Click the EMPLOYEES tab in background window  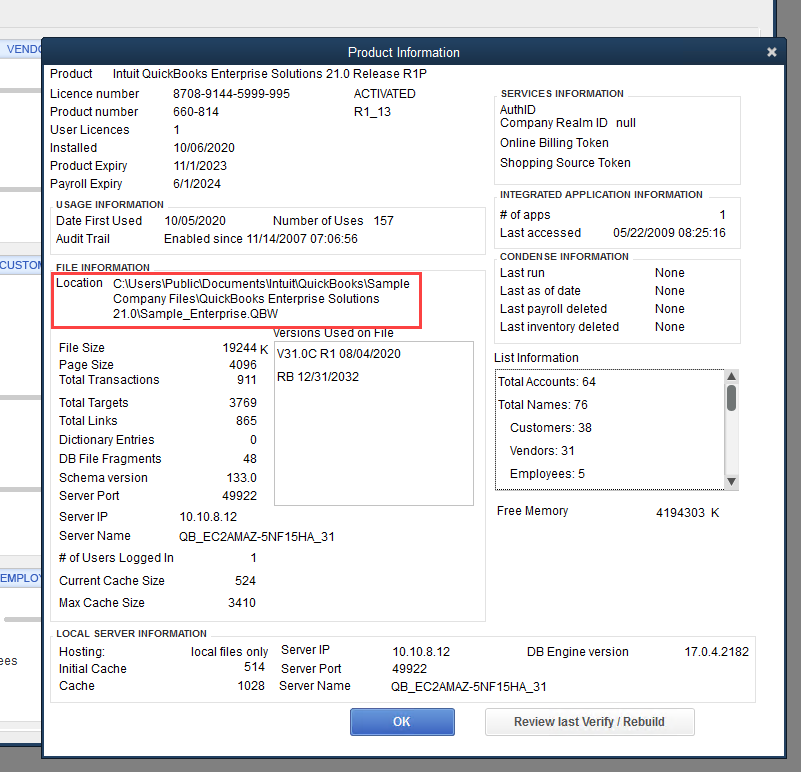pos(20,578)
